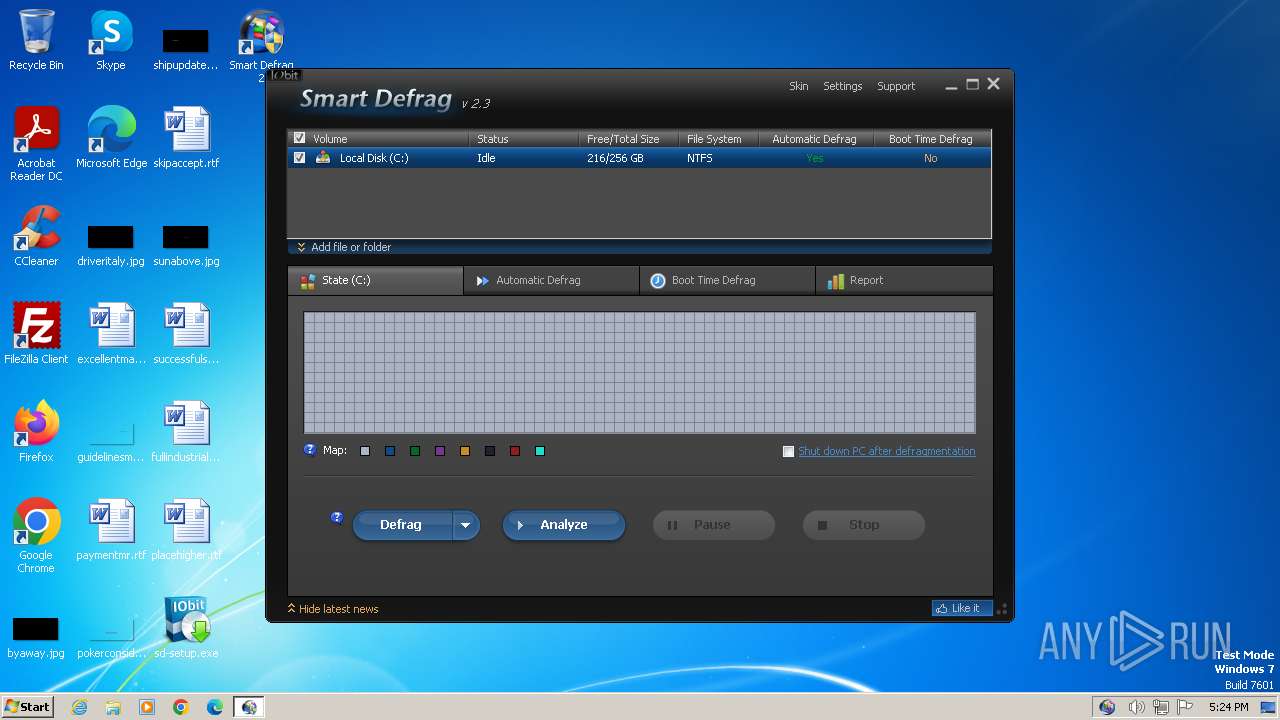Click the Free/Total Size column header
The width and height of the screenshot is (1280, 720).
coord(628,139)
